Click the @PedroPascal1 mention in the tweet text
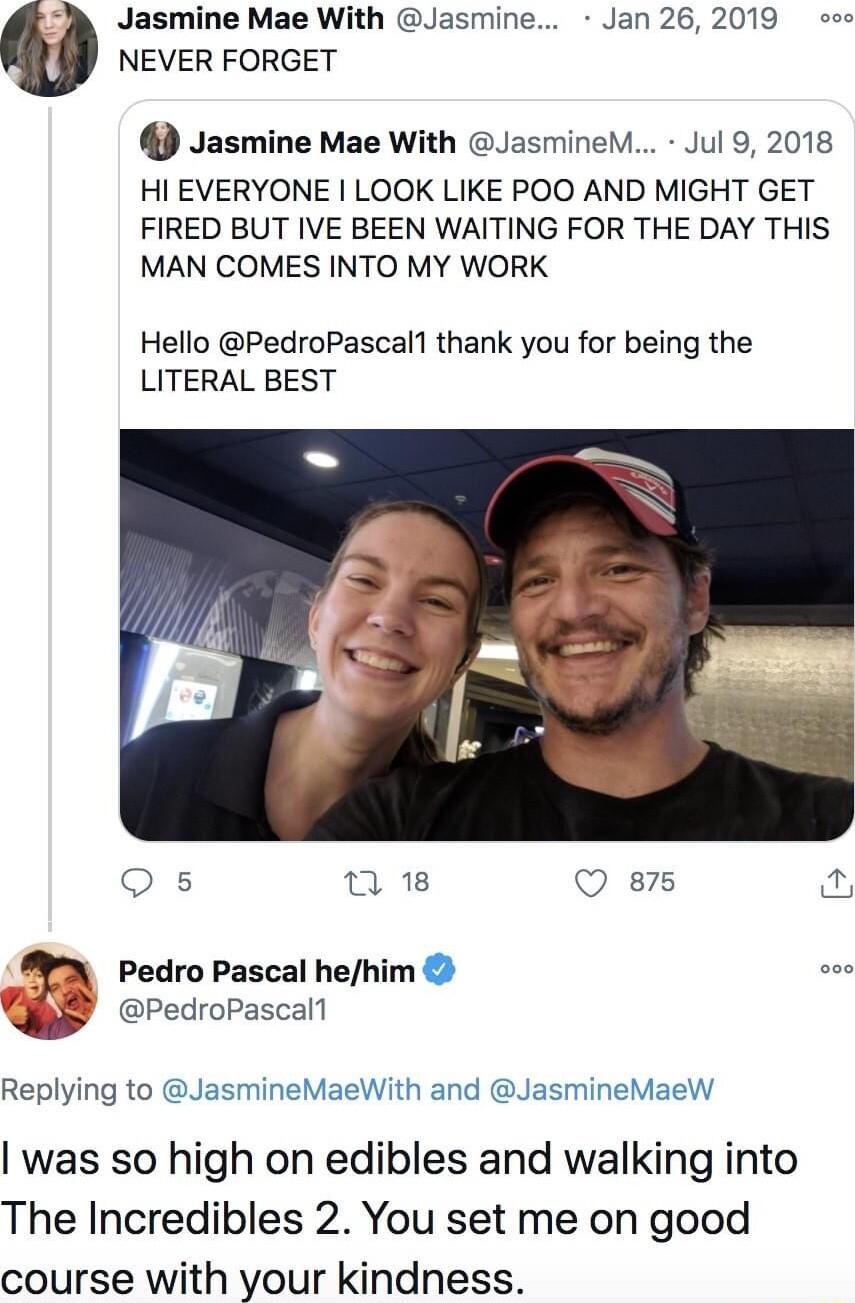 coord(331,343)
